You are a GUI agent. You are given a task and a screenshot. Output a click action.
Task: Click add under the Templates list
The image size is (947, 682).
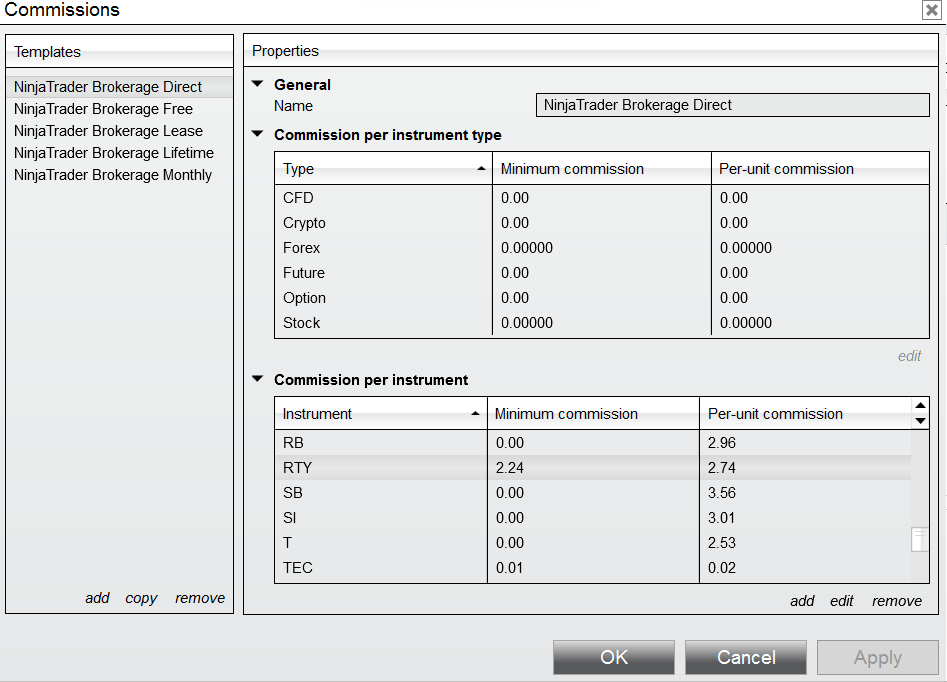(97, 597)
